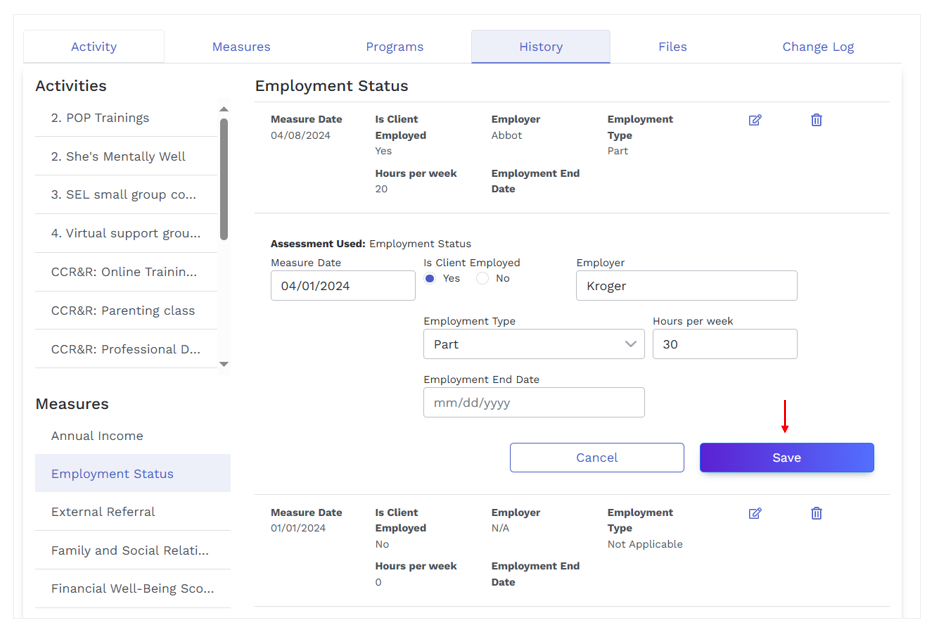This screenshot has height=634, width=933.
Task: Save the employment status entry
Action: point(787,457)
